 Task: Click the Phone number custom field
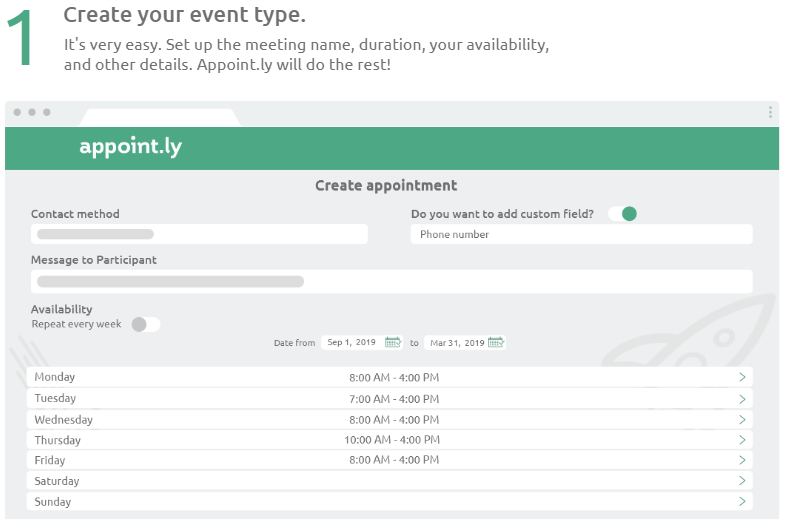(581, 234)
